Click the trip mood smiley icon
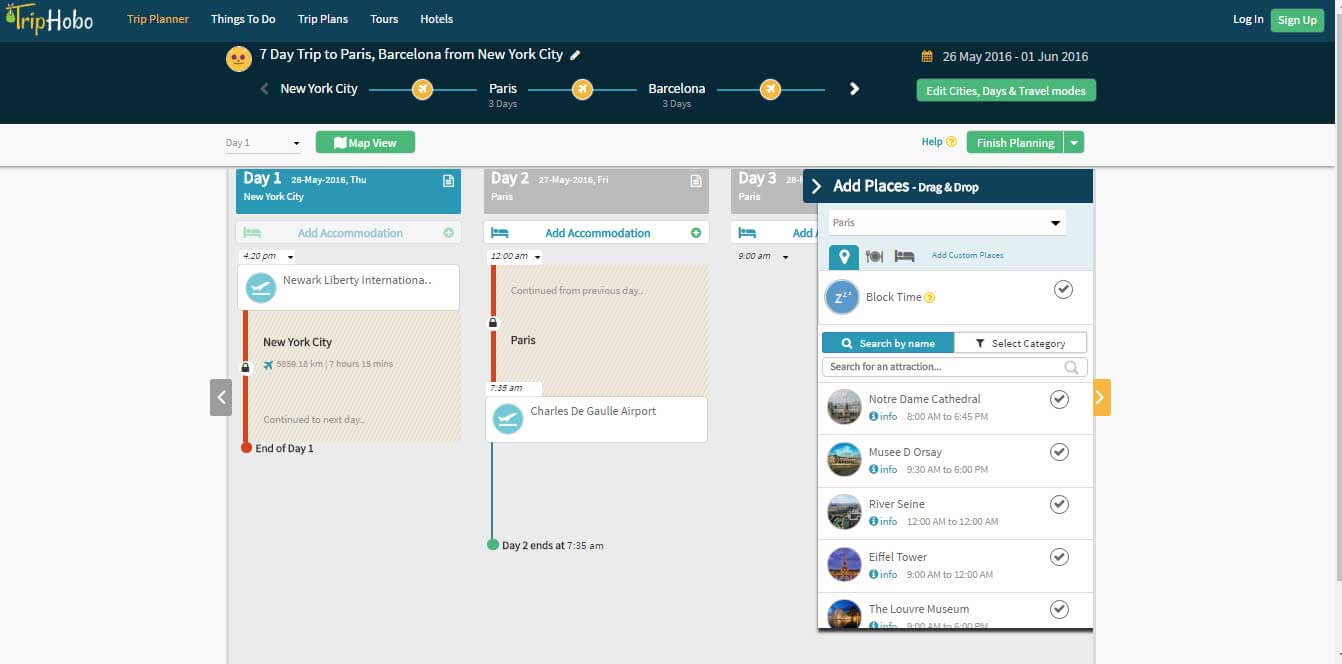 coord(238,58)
